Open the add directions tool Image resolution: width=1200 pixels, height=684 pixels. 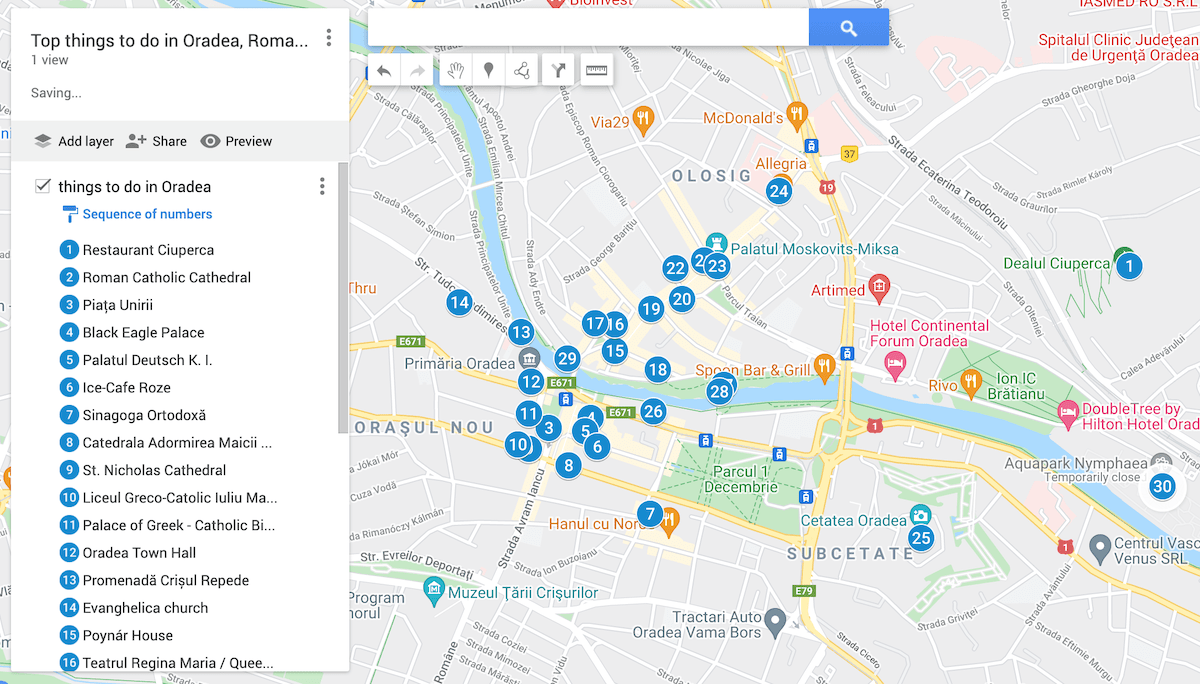[x=557, y=69]
